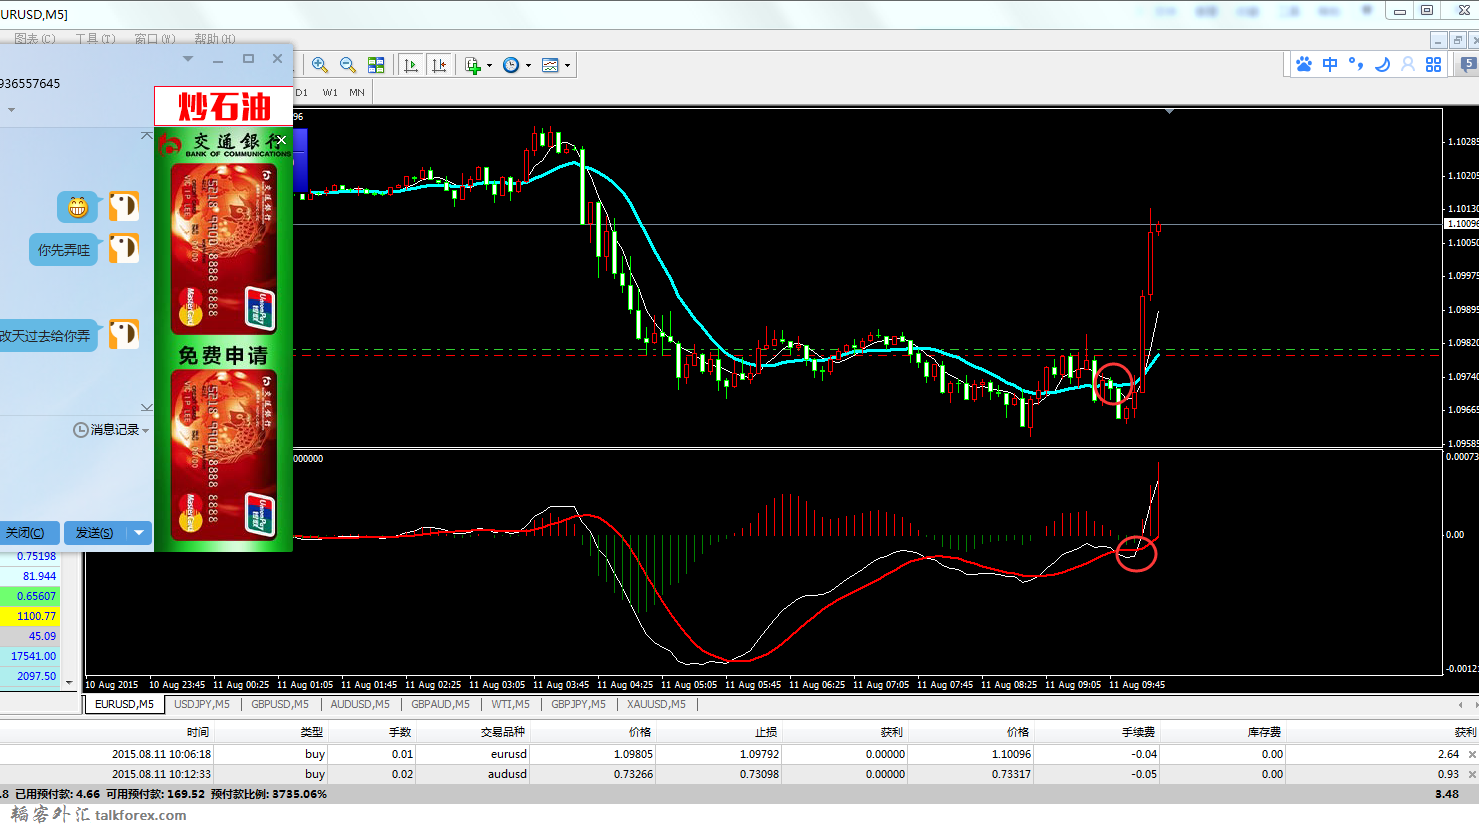Select the MN timeframe
Screen dimensions: 1479x830
pyautogui.click(x=357, y=92)
